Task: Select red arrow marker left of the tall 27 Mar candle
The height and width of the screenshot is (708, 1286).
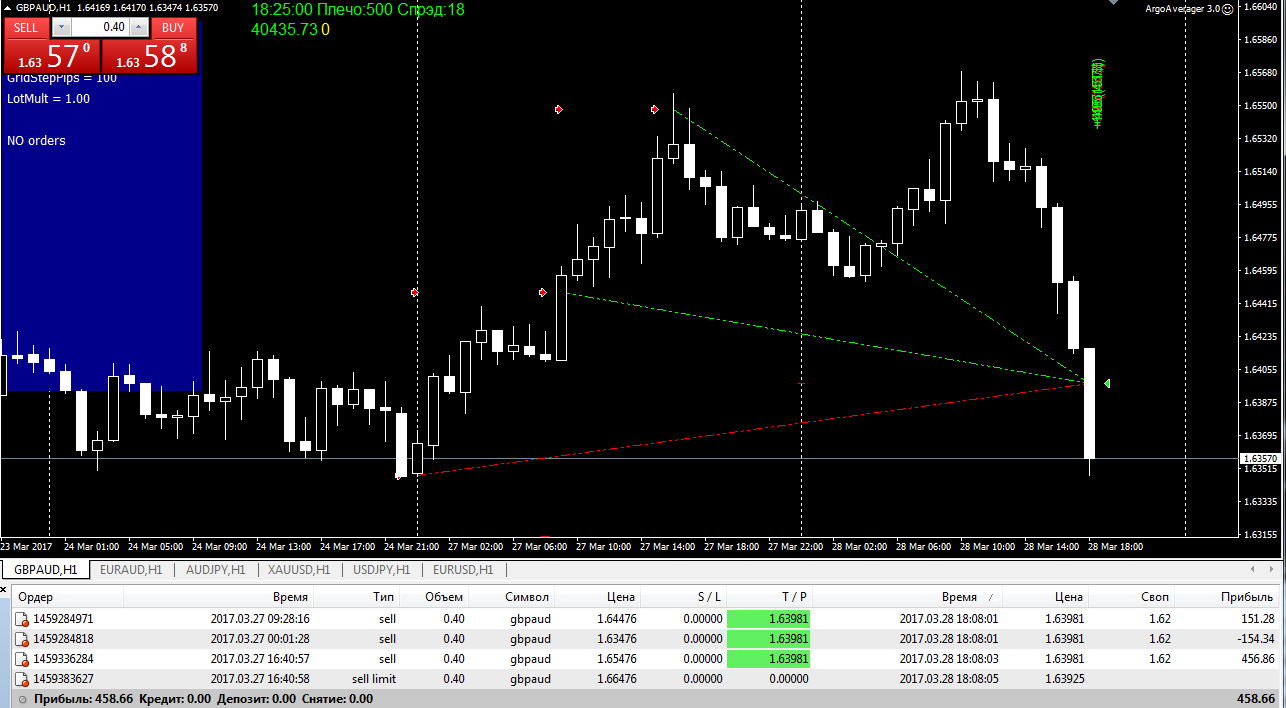Action: 543,292
